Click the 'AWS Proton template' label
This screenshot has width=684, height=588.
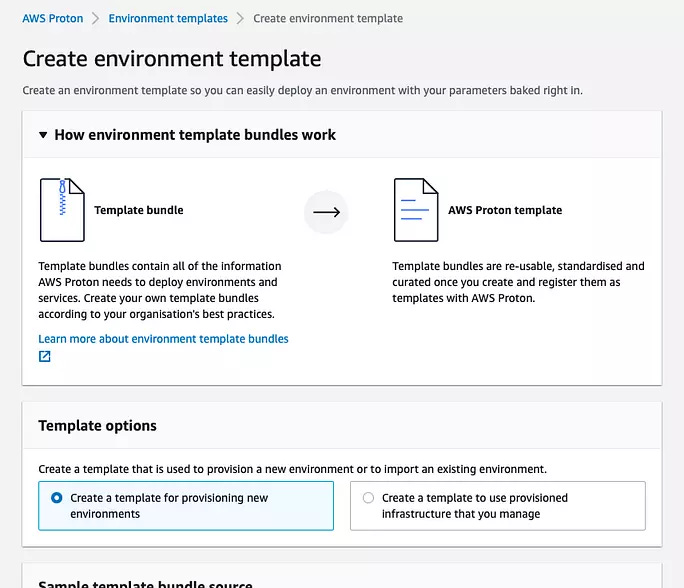coord(505,210)
